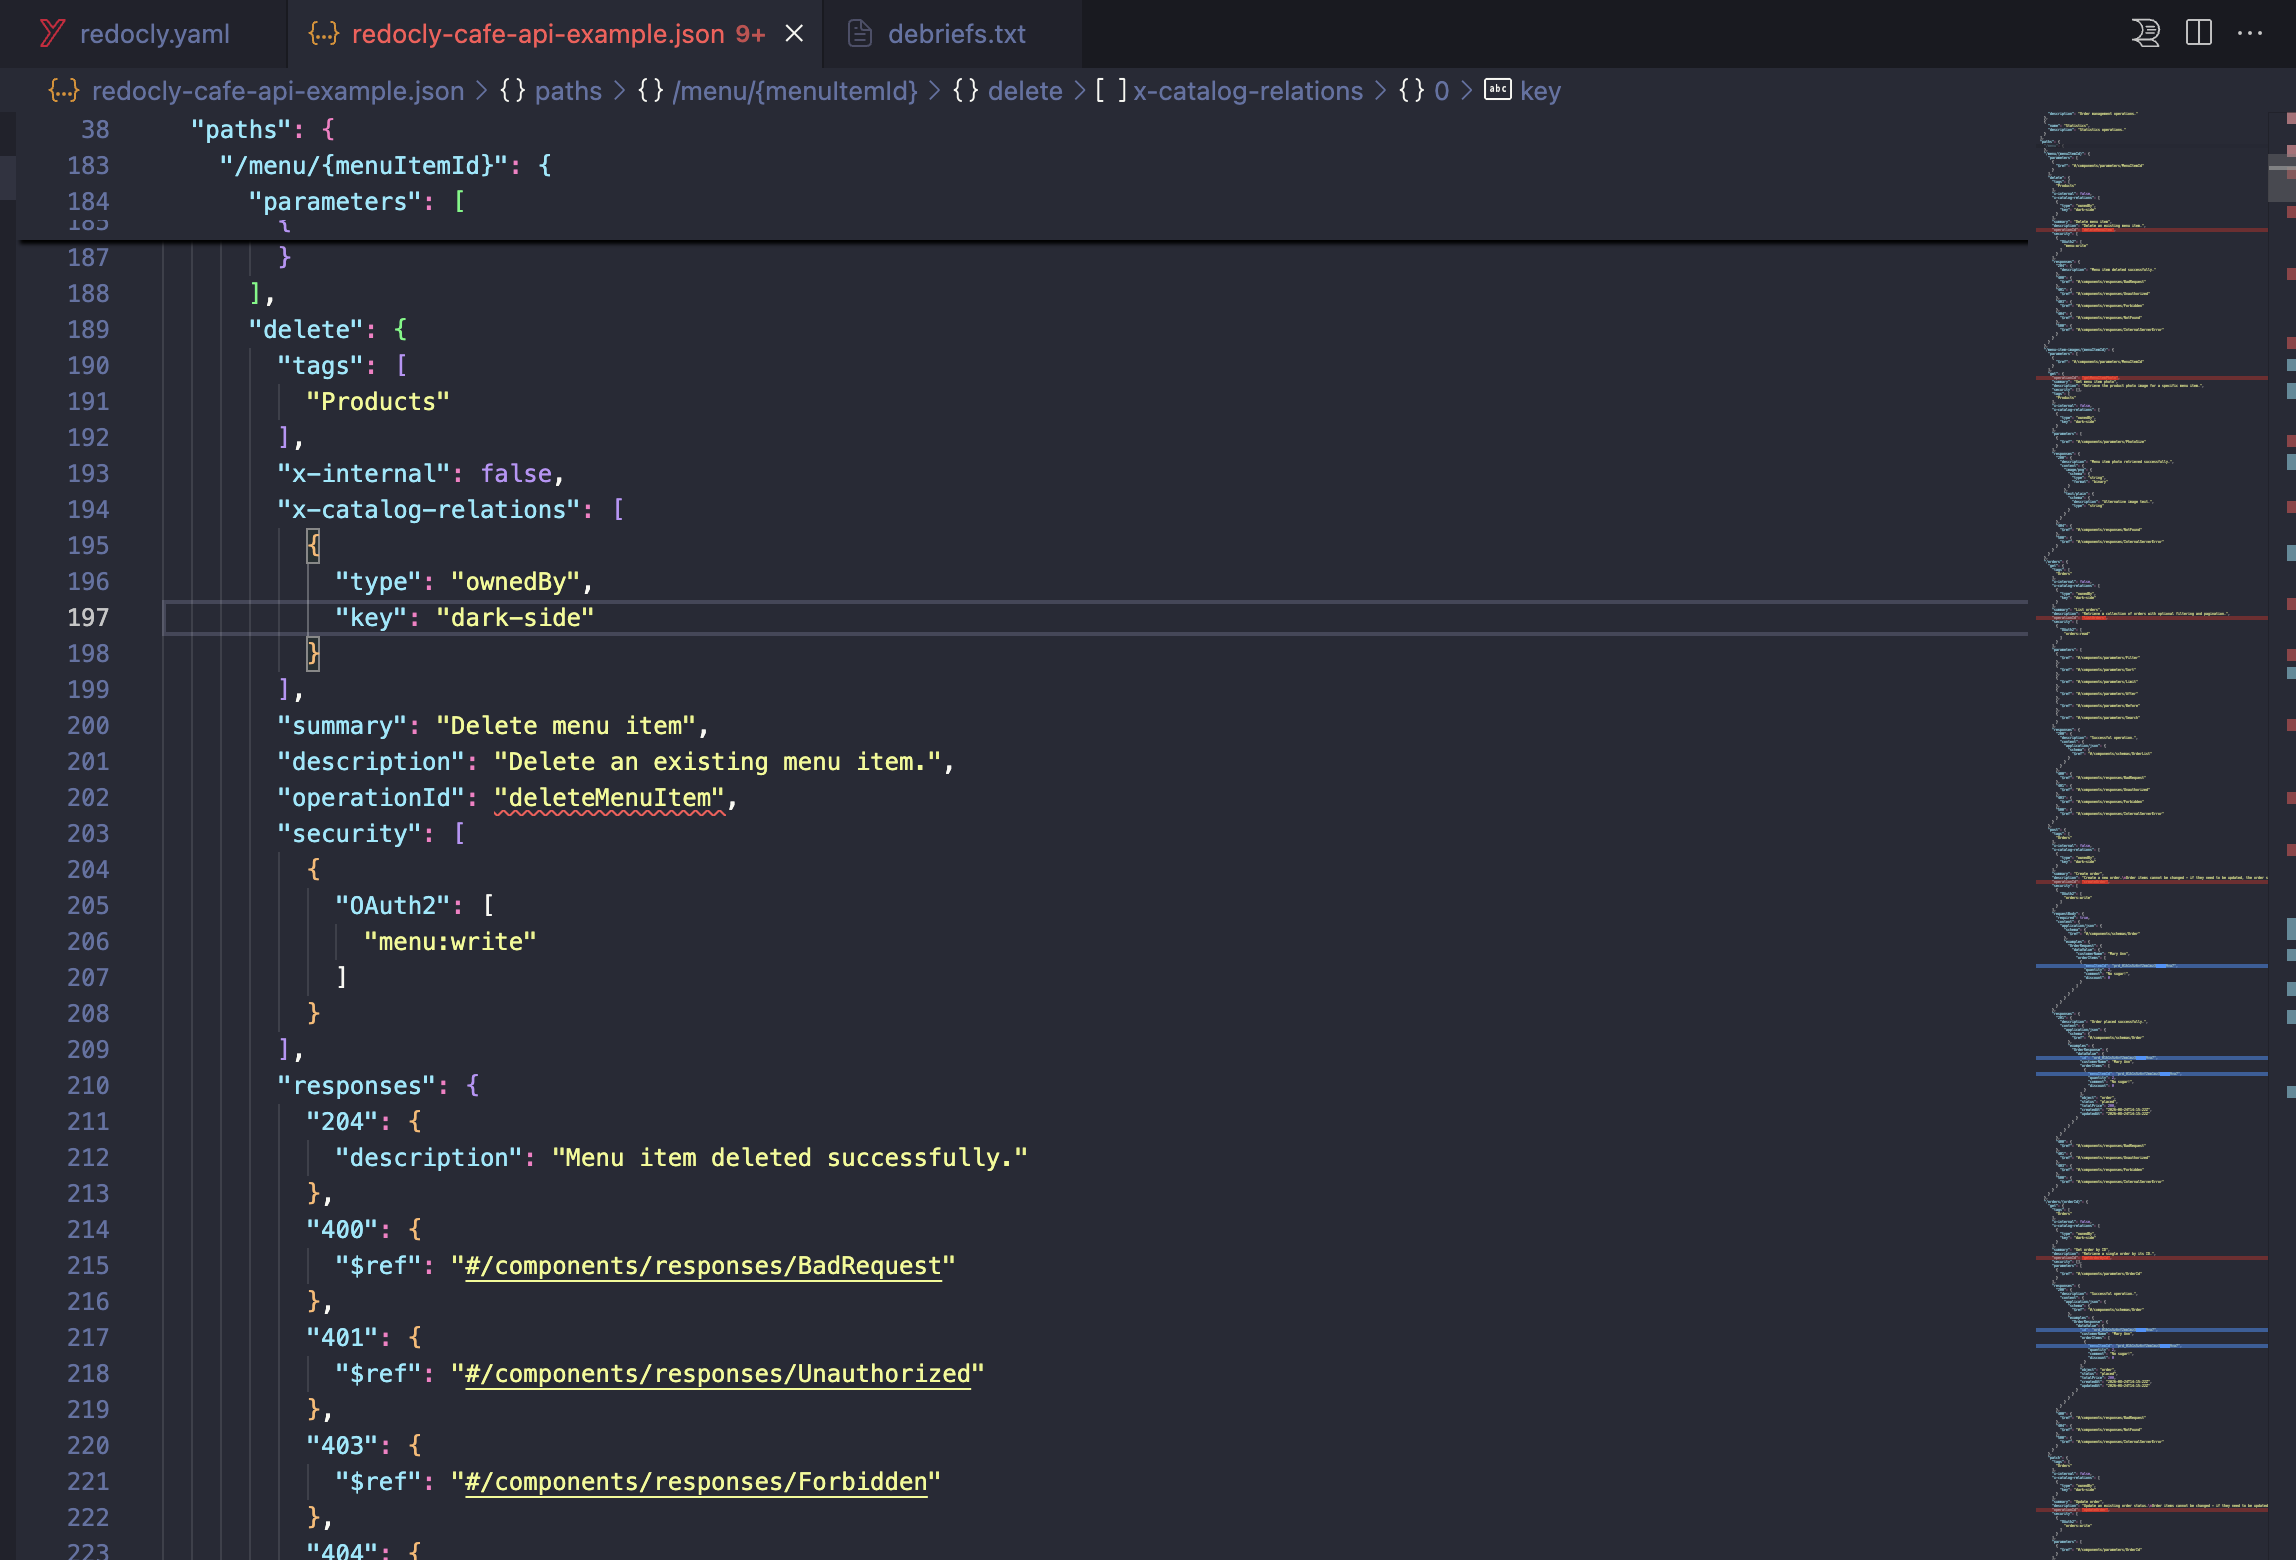The image size is (2296, 1560).
Task: Click the Redocly Y icon on redocly.yaml tab
Action: 52,33
